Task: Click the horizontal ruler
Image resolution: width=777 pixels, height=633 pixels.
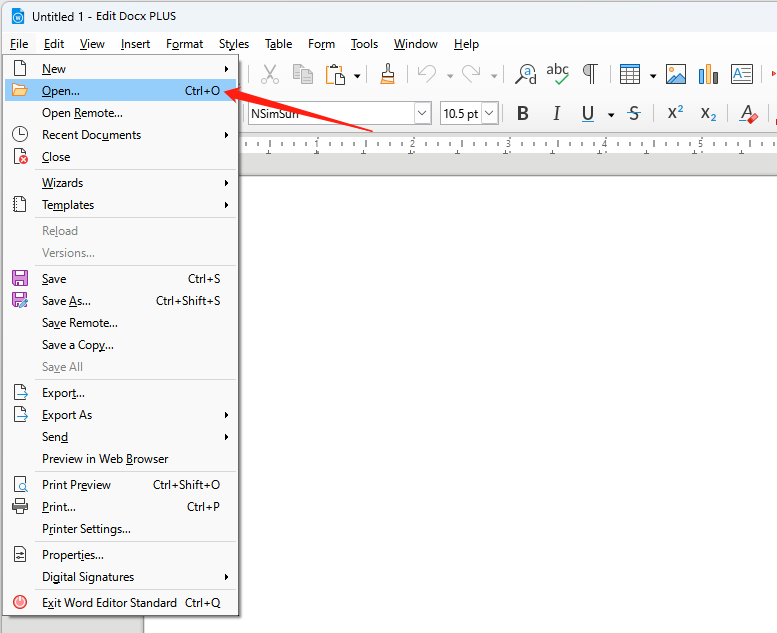Action: coord(508,145)
